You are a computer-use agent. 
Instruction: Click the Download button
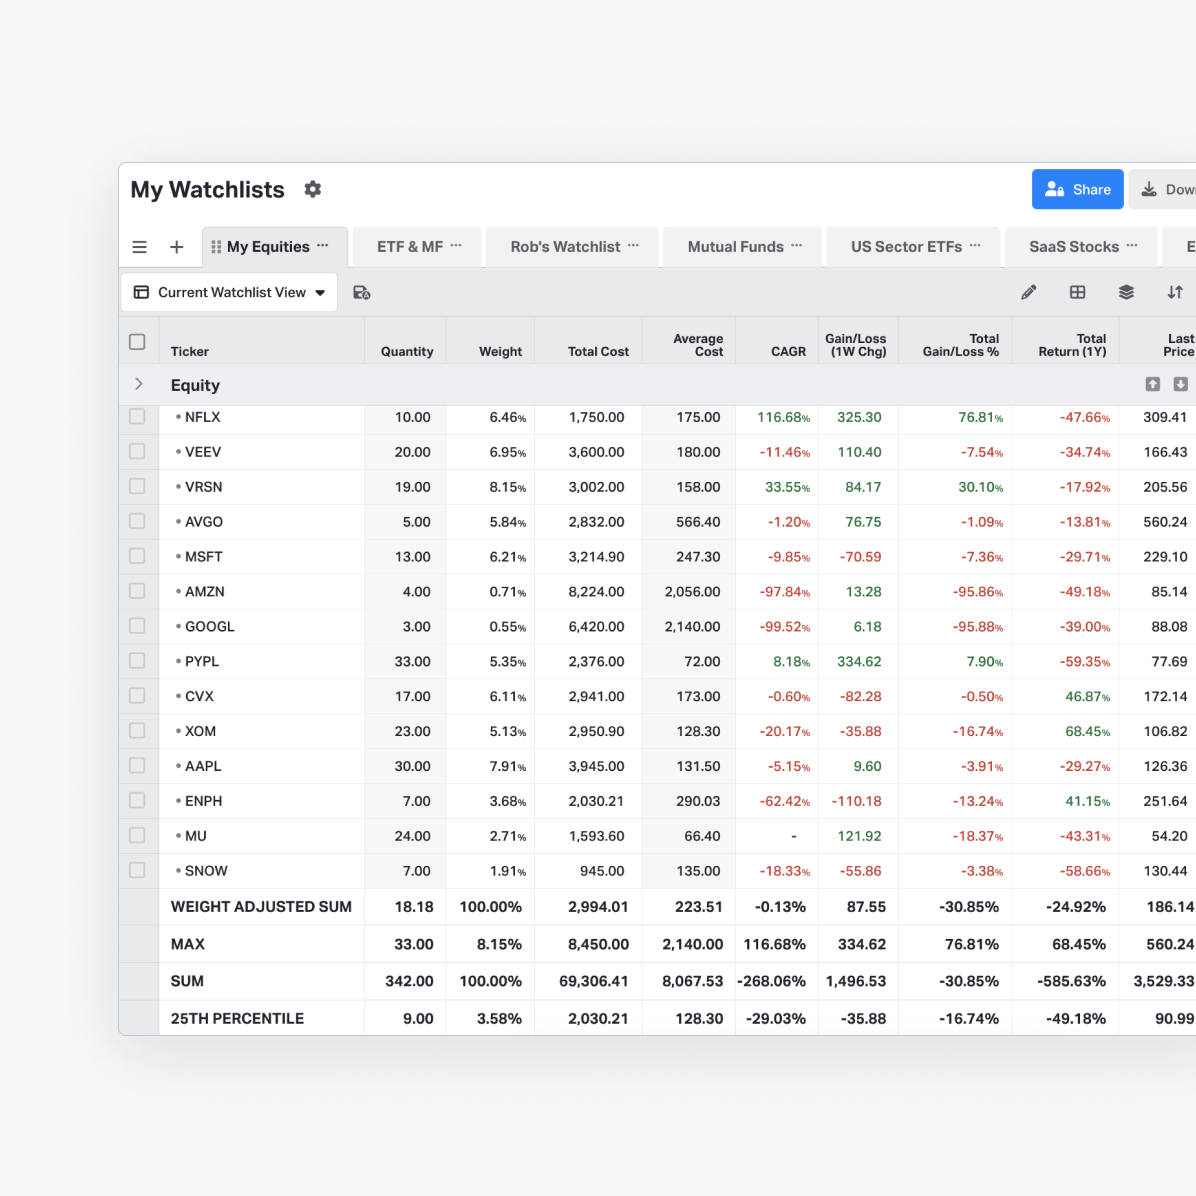pyautogui.click(x=1162, y=189)
